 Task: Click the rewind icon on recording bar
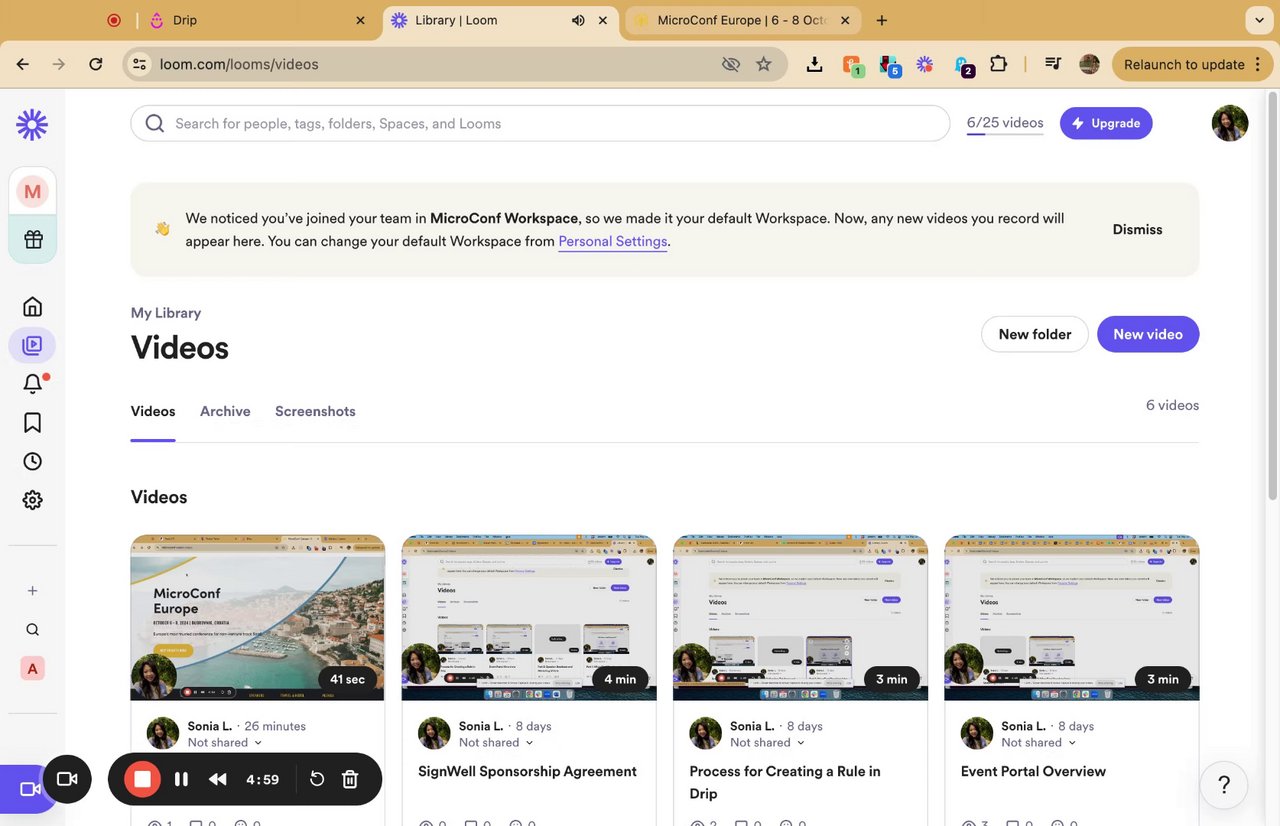[218, 779]
